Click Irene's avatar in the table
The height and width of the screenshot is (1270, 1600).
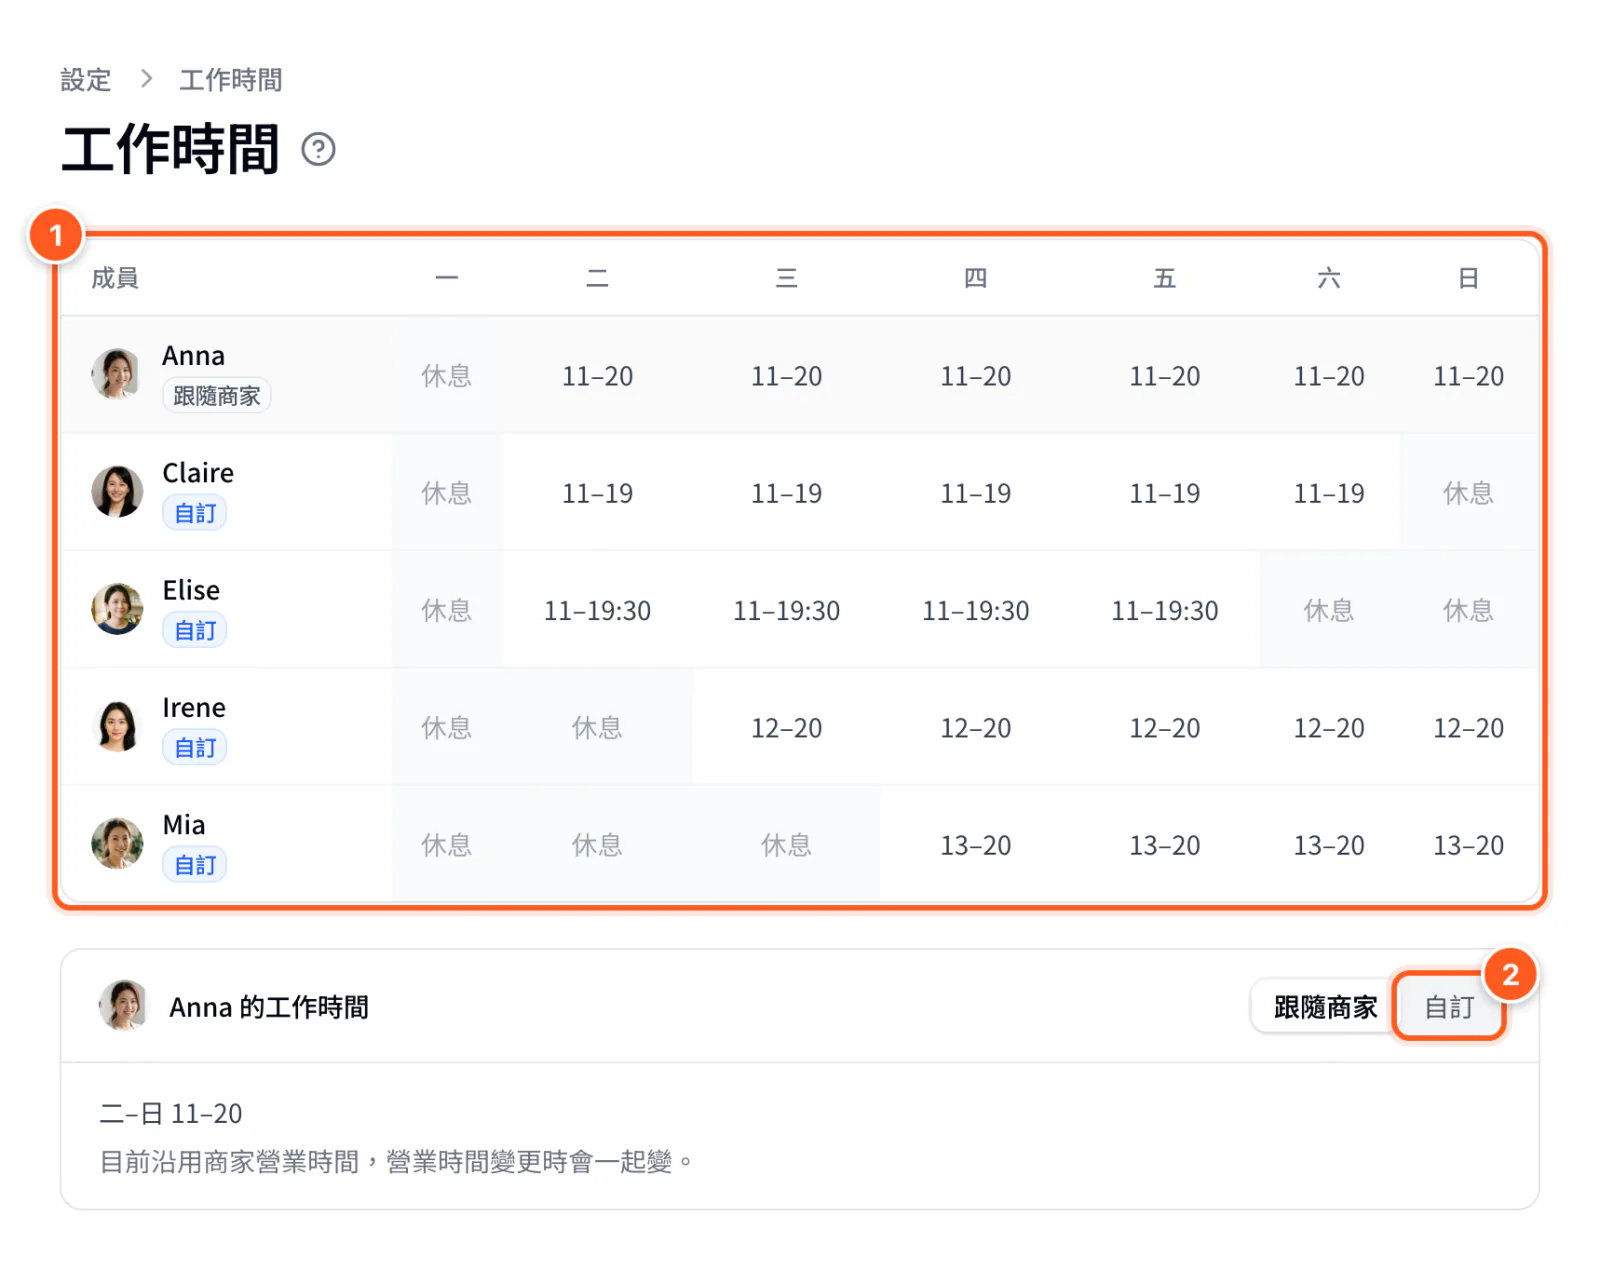coord(117,727)
